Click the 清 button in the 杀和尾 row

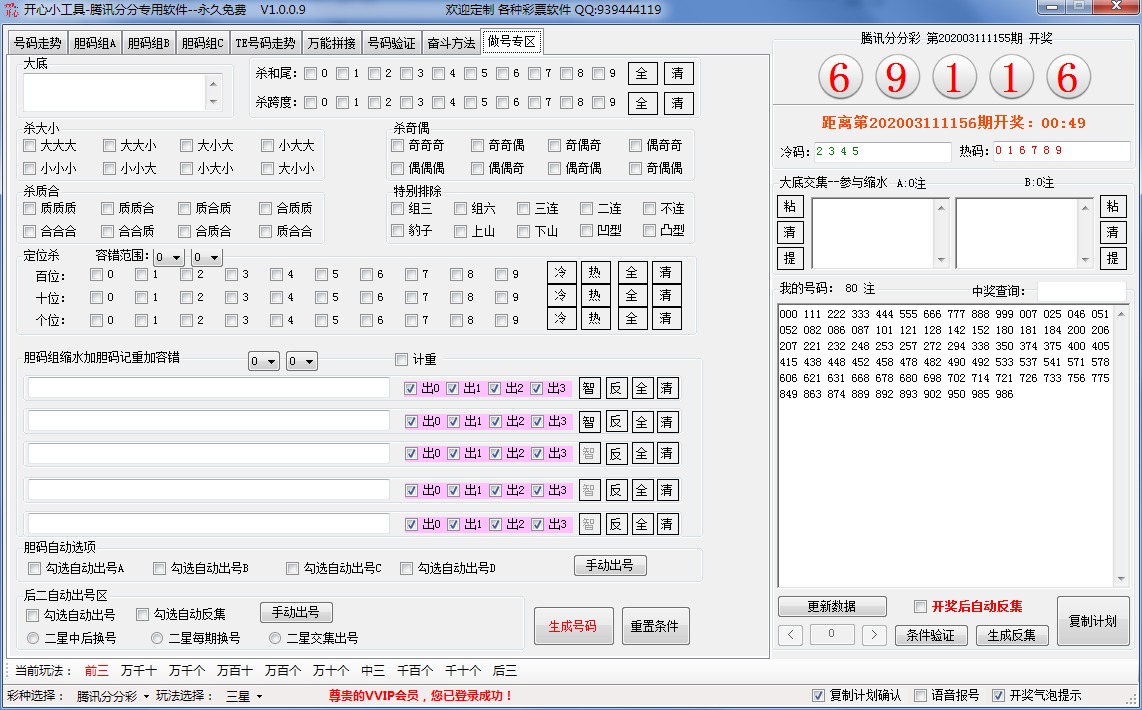coord(677,74)
